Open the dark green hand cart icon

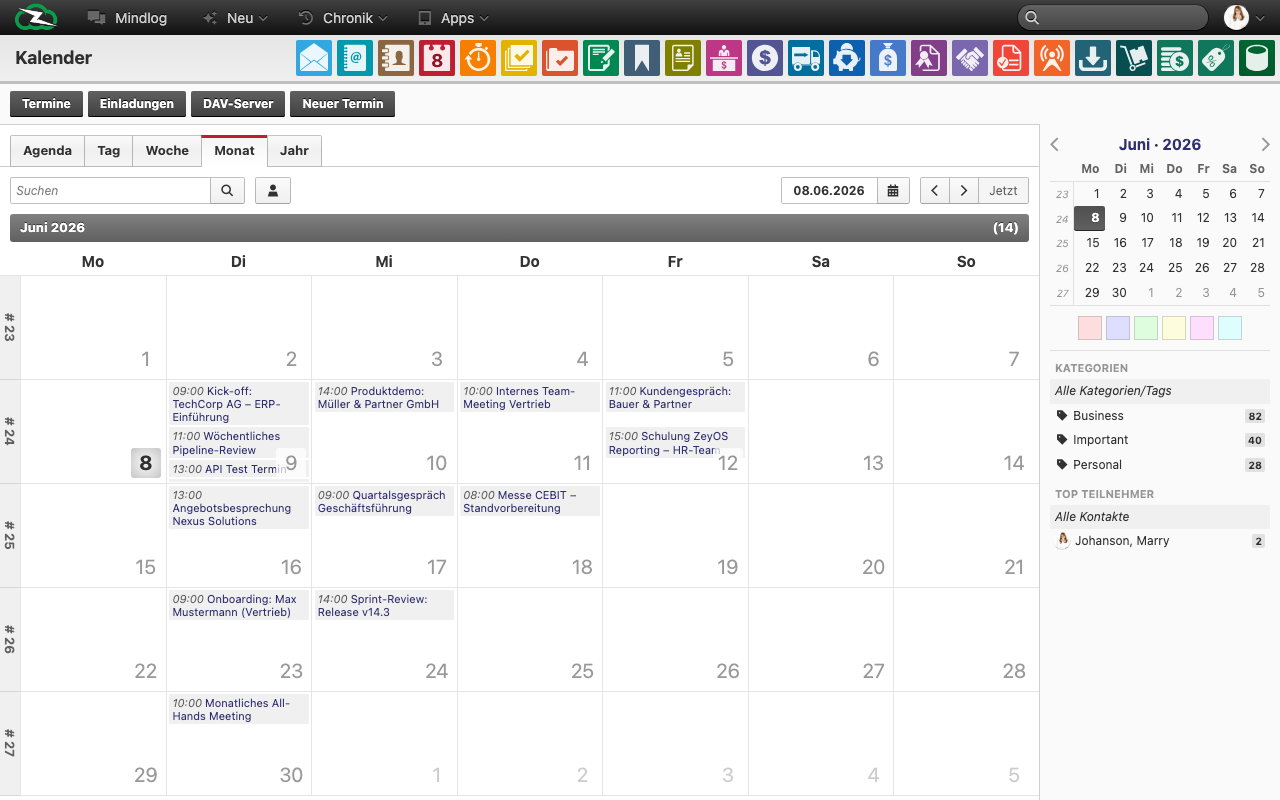[x=1134, y=58]
